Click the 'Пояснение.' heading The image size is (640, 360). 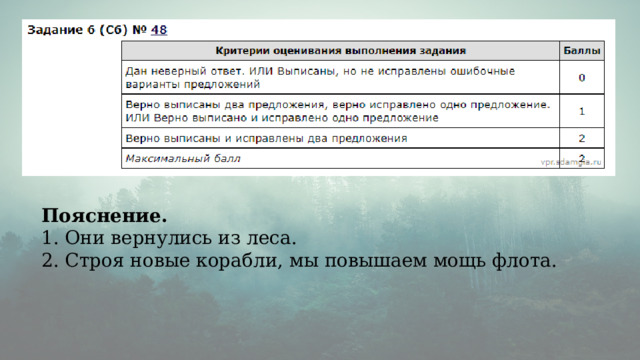click(104, 216)
